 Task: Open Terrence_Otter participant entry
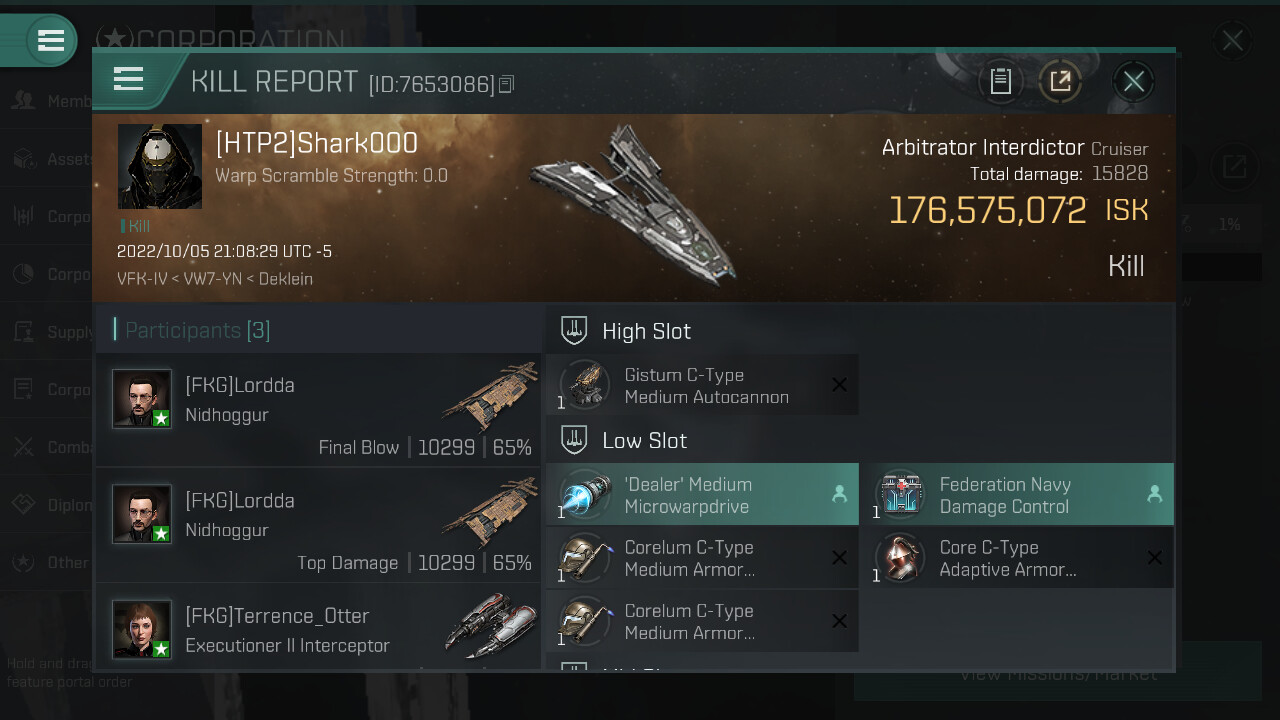[318, 627]
